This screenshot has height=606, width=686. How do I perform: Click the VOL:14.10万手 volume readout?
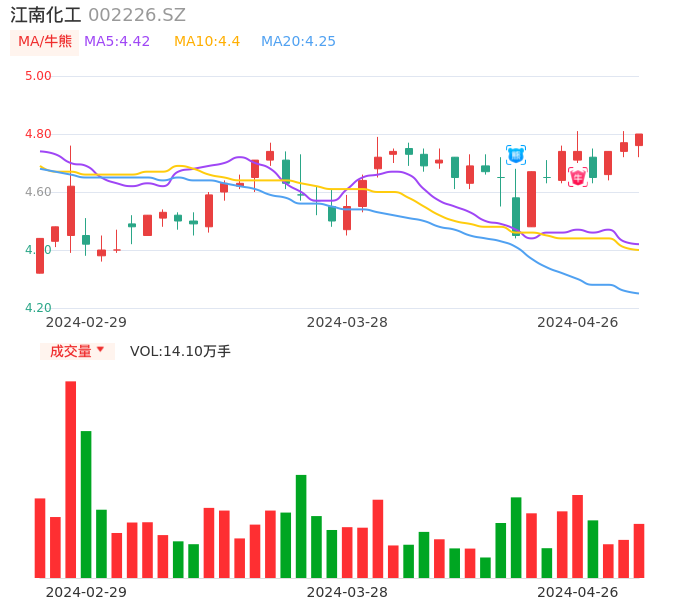click(180, 351)
